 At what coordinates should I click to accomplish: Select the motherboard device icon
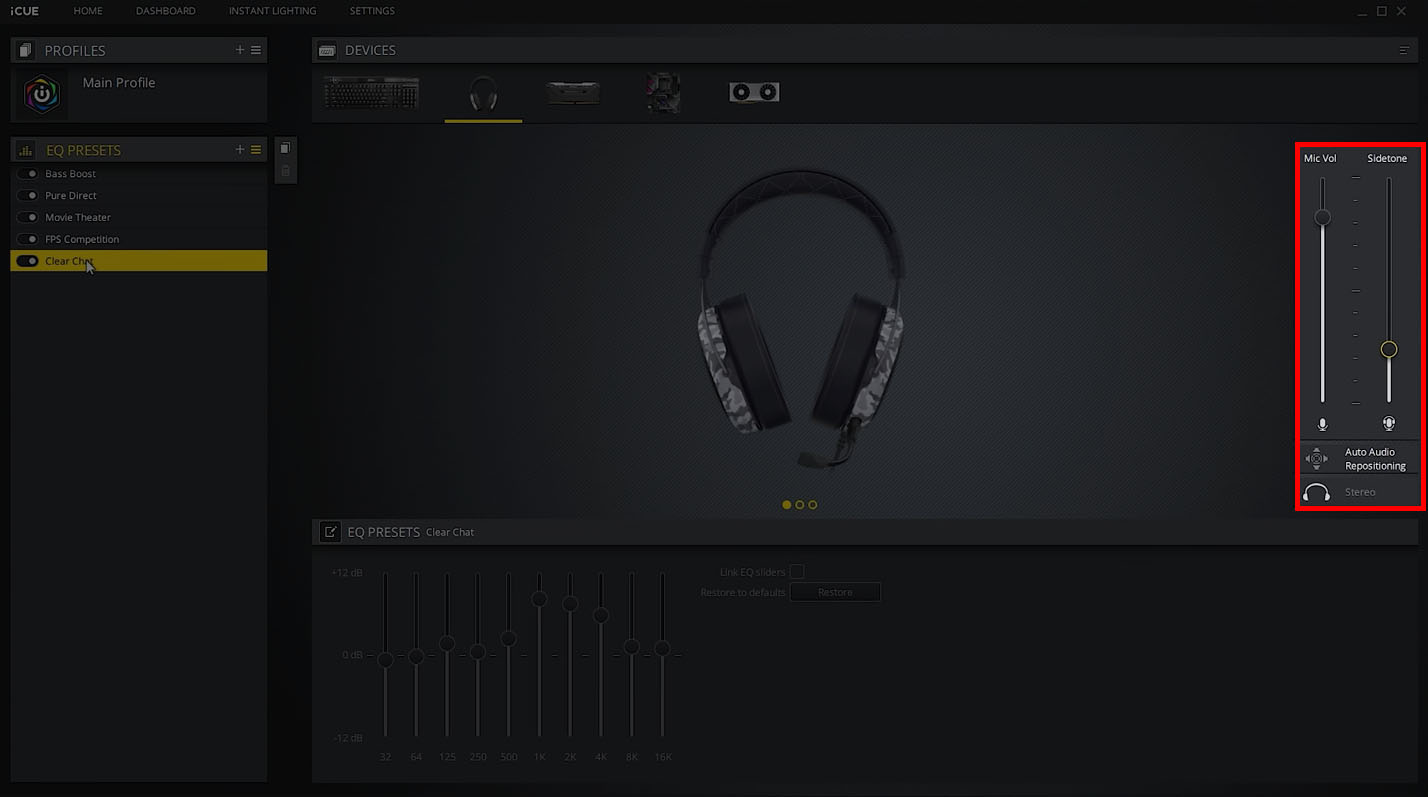[x=663, y=92]
